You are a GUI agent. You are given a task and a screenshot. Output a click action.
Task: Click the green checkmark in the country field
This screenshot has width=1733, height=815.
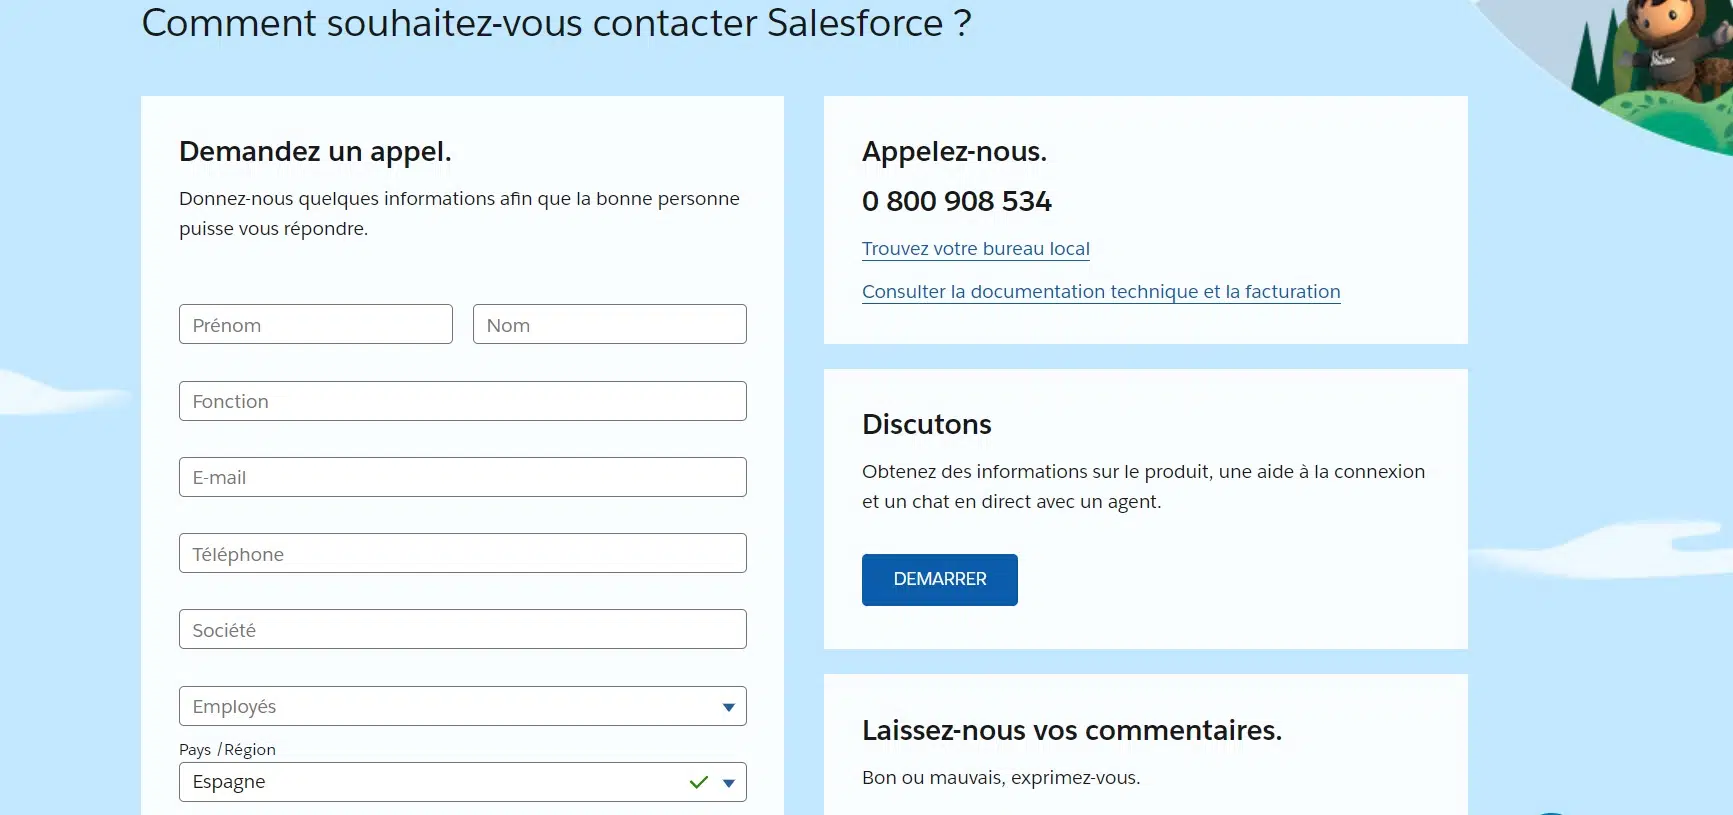698,782
